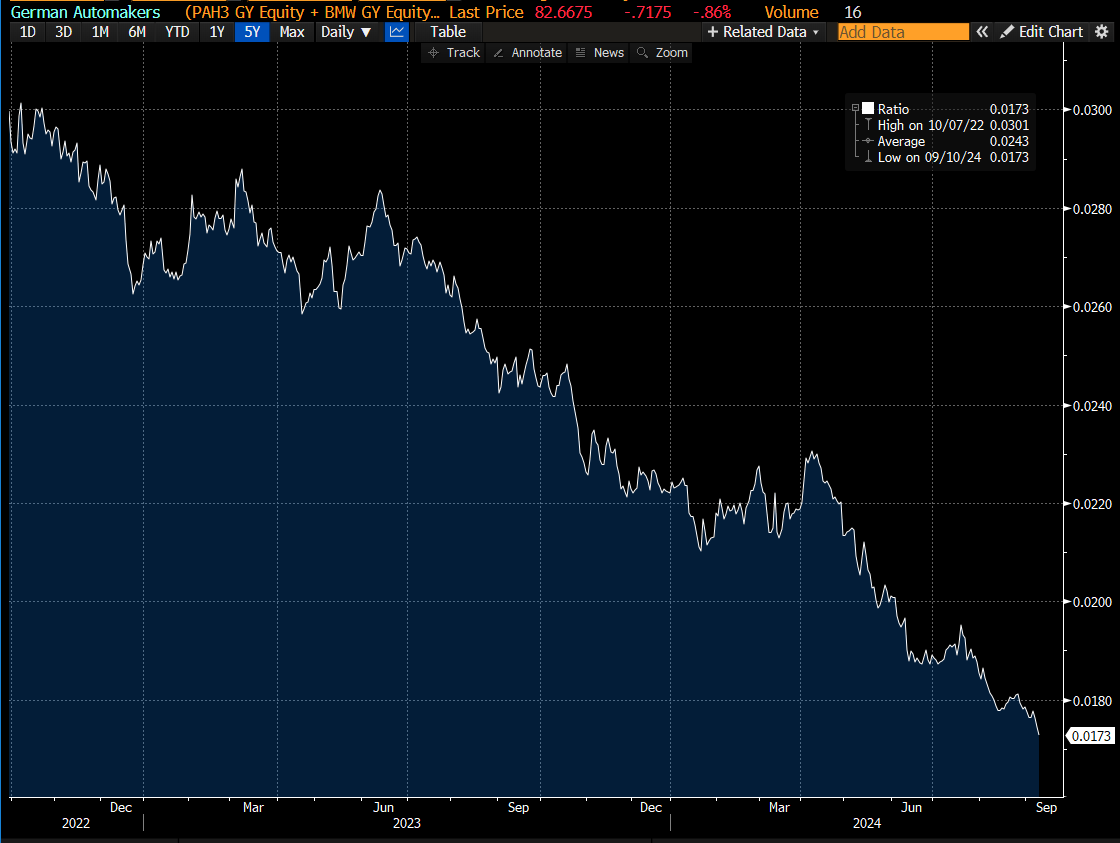Click the 0.0200 y-axis label

point(1092,602)
